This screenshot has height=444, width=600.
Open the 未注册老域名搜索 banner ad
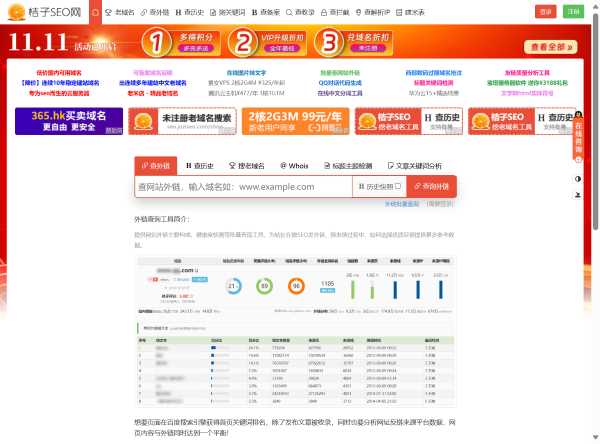(x=182, y=121)
